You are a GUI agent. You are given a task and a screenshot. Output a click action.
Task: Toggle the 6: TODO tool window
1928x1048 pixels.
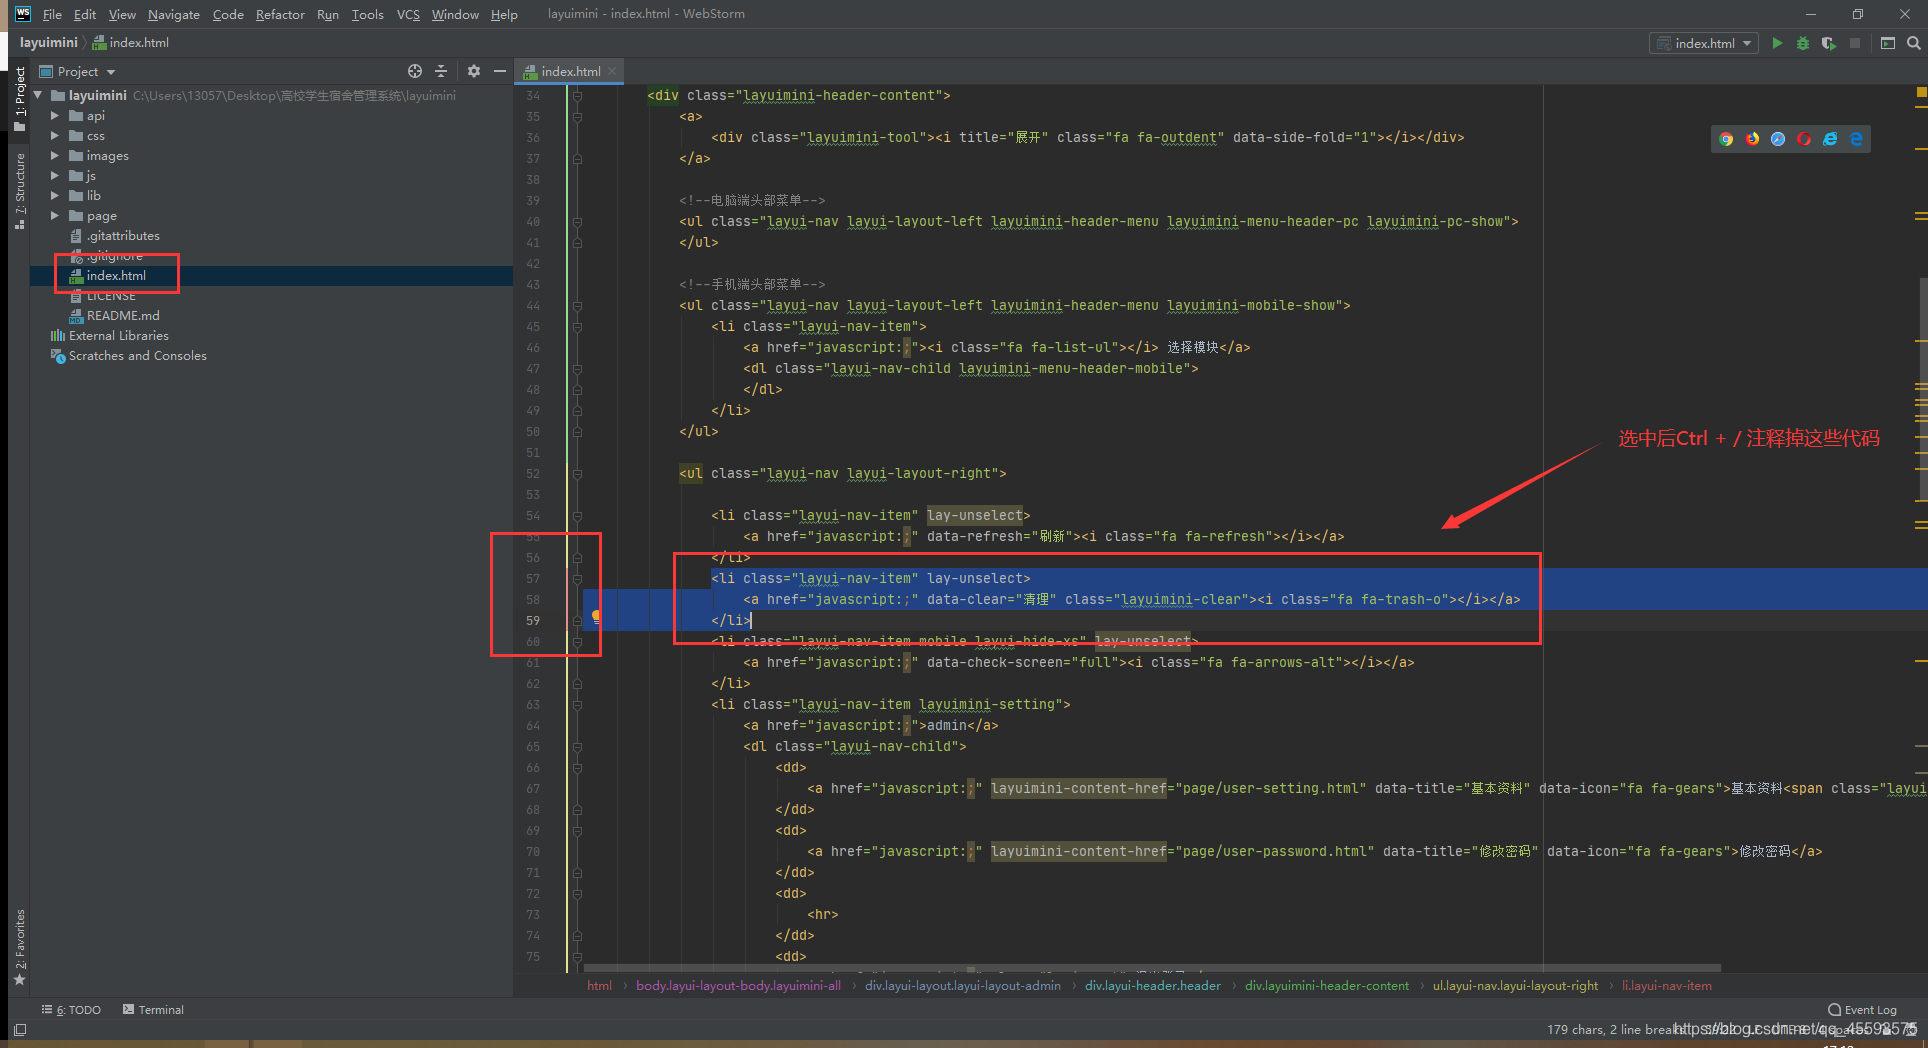click(x=71, y=1010)
